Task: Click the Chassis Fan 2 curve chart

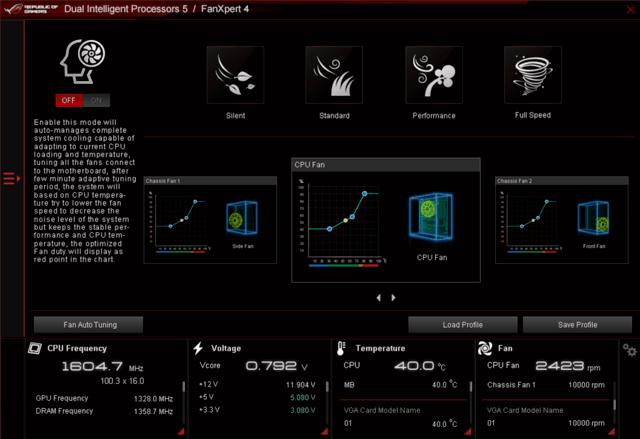Action: (531, 222)
